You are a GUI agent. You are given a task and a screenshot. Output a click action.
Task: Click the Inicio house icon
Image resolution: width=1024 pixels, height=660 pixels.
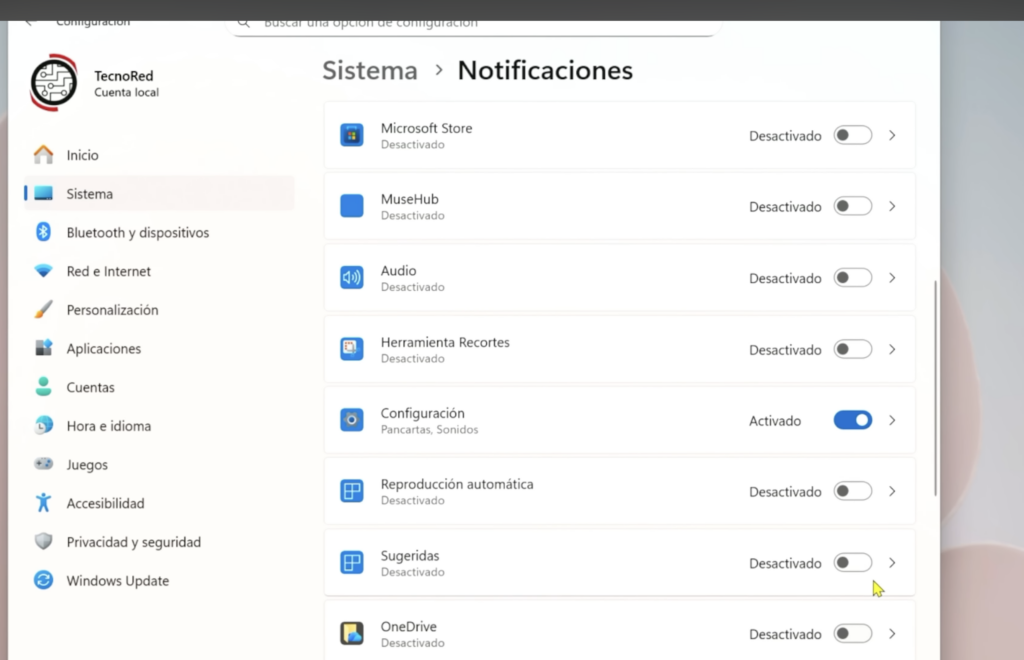44,155
